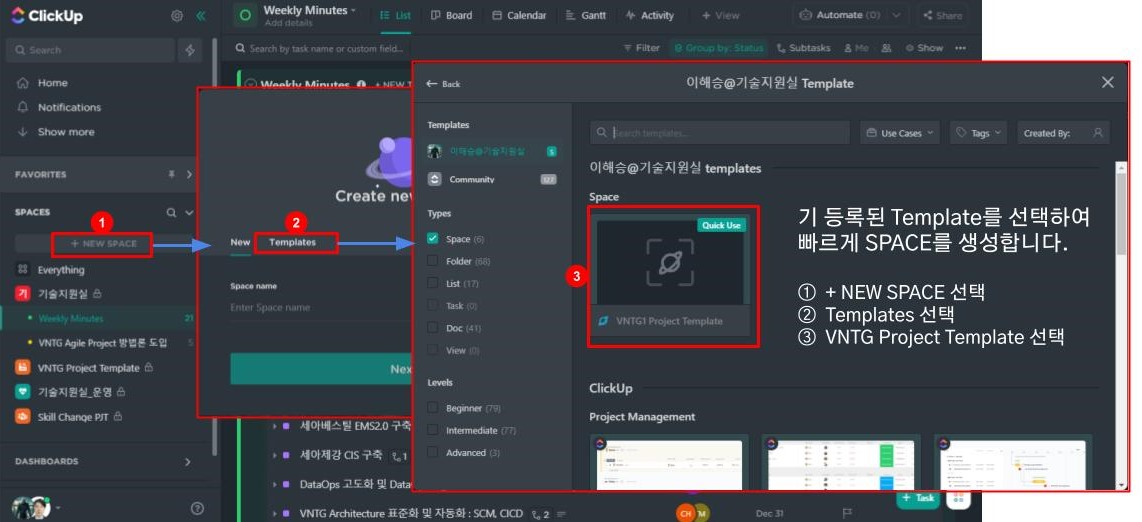Open Everything in Spaces list
This screenshot has height=522, width=1142.
(x=60, y=269)
